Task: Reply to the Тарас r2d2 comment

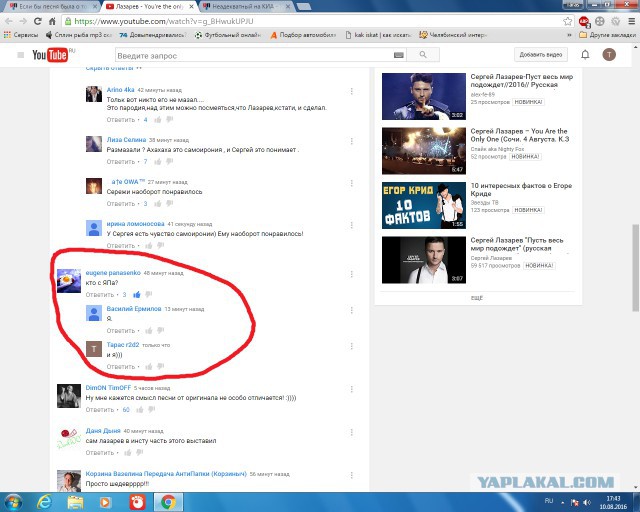Action: pos(120,367)
